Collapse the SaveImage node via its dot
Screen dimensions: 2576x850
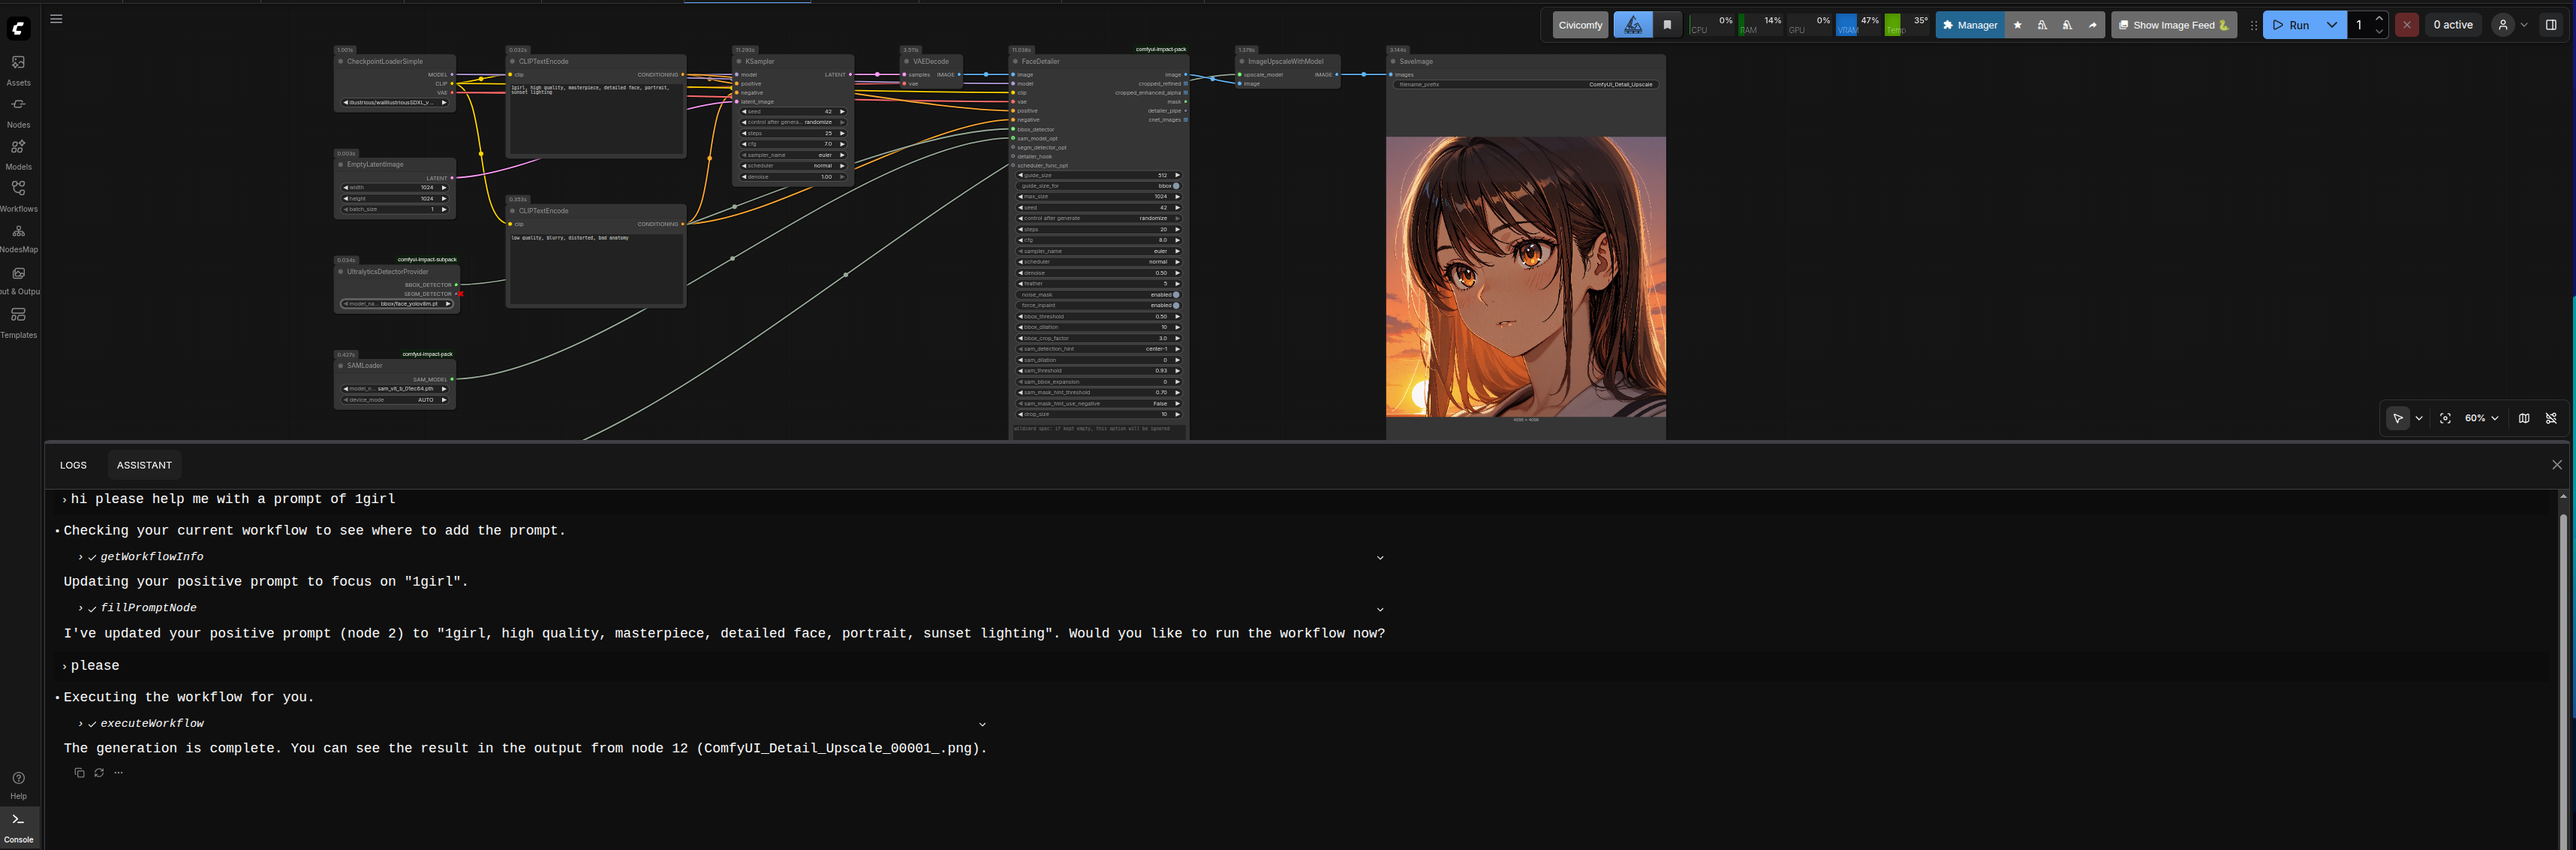tap(1393, 61)
